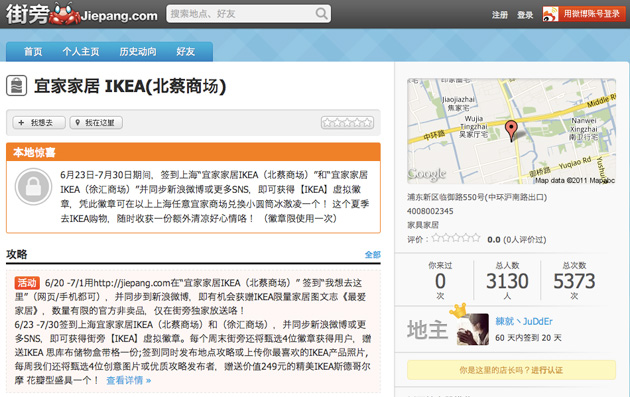Image resolution: width=630 pixels, height=397 pixels.
Task: Click the 注册 link
Action: (500, 15)
